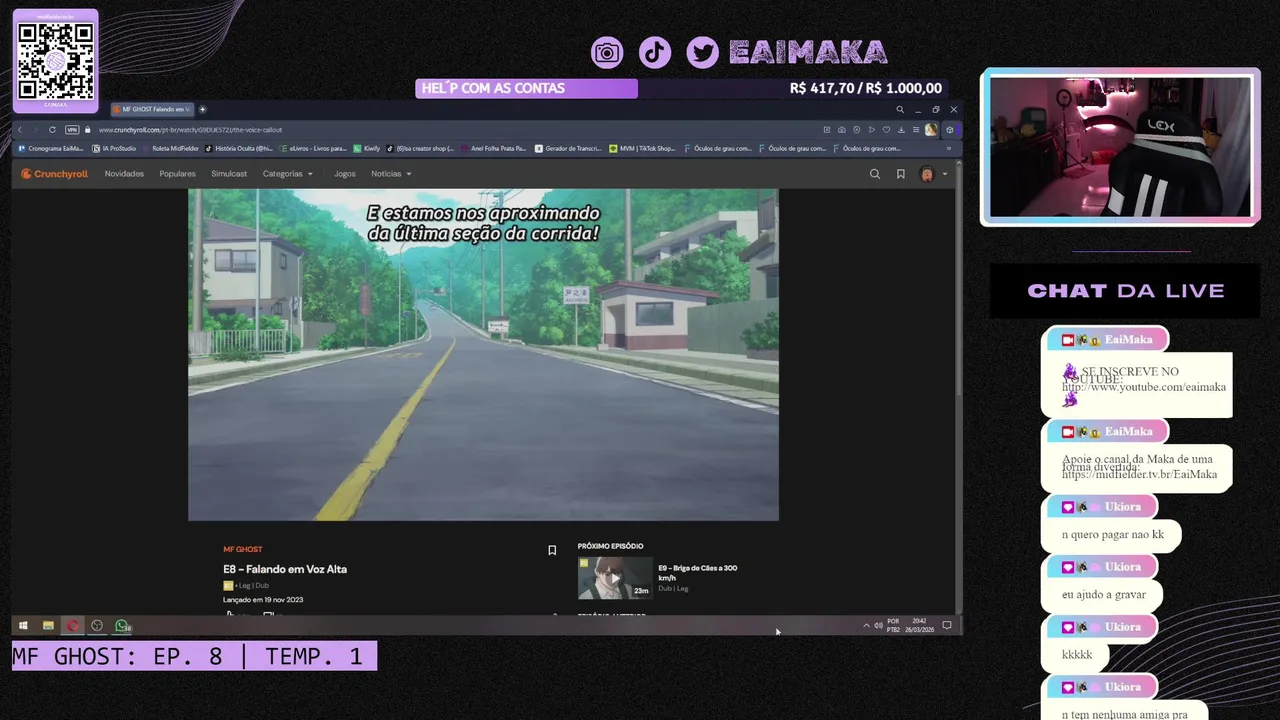Open the Cronograma EaiMa bookmark
This screenshot has height=720, width=1280.
coord(51,148)
